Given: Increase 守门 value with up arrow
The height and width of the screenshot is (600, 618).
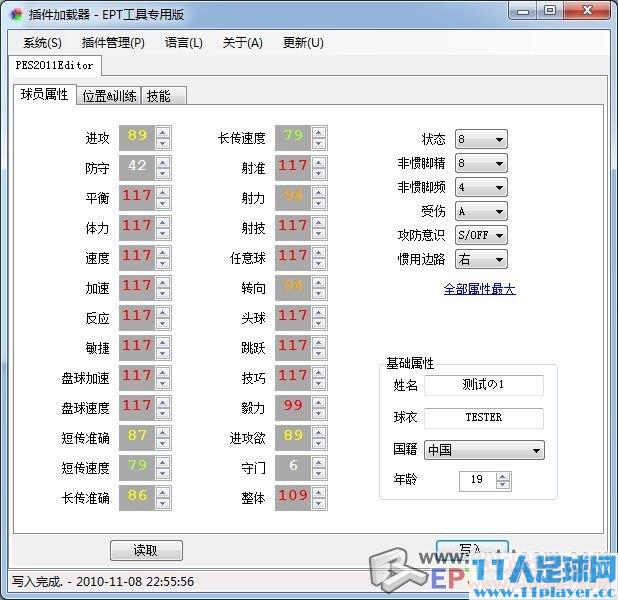Looking at the screenshot, I should tap(319, 462).
